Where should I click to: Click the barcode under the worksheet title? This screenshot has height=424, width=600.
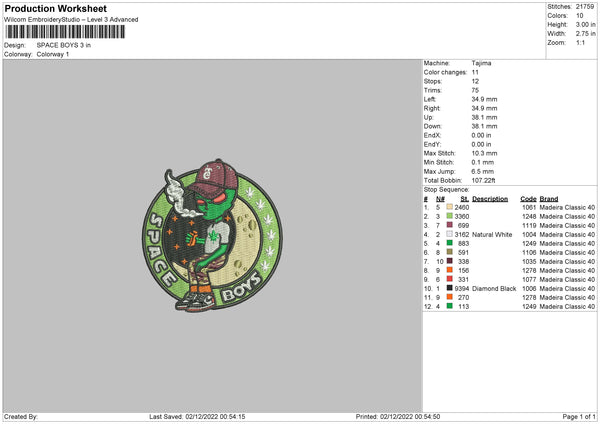65,32
